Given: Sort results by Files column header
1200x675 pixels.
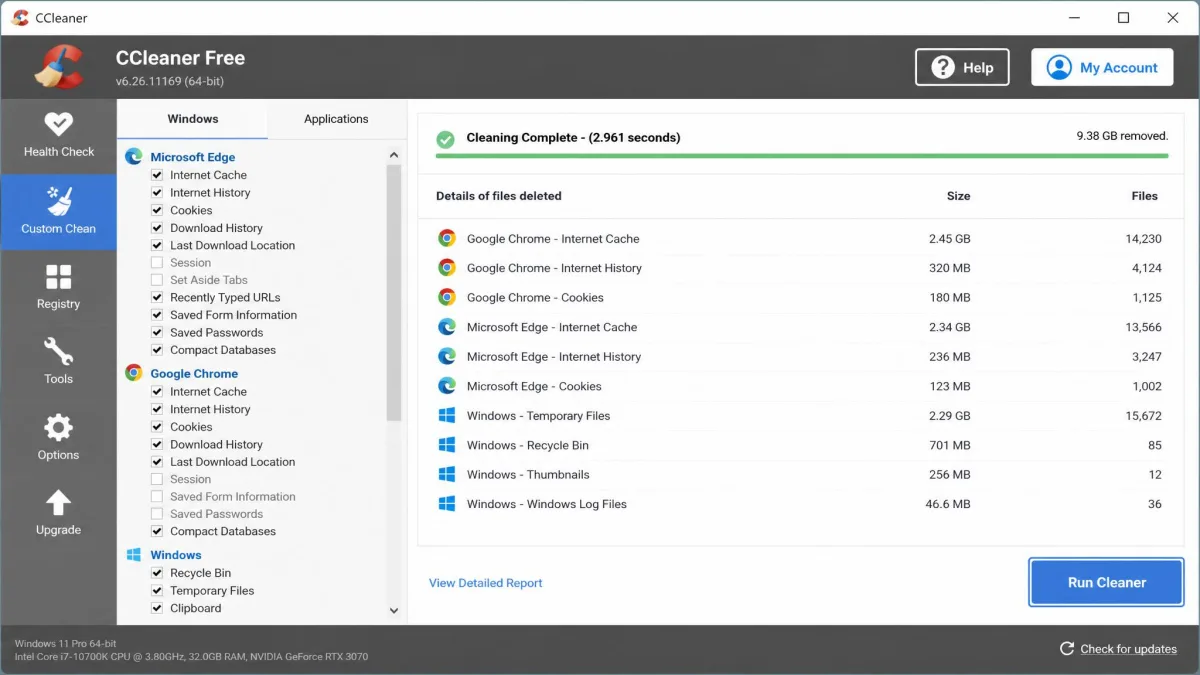Looking at the screenshot, I should point(1144,196).
